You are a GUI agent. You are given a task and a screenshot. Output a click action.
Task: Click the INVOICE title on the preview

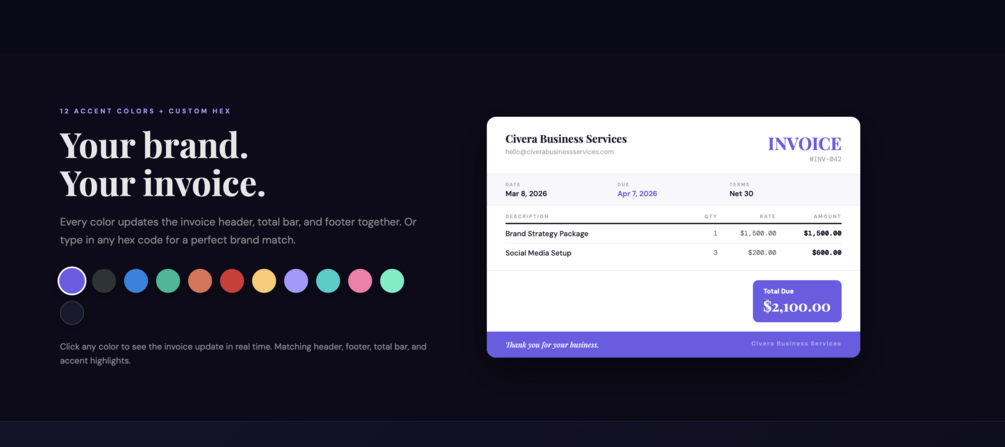click(x=804, y=144)
